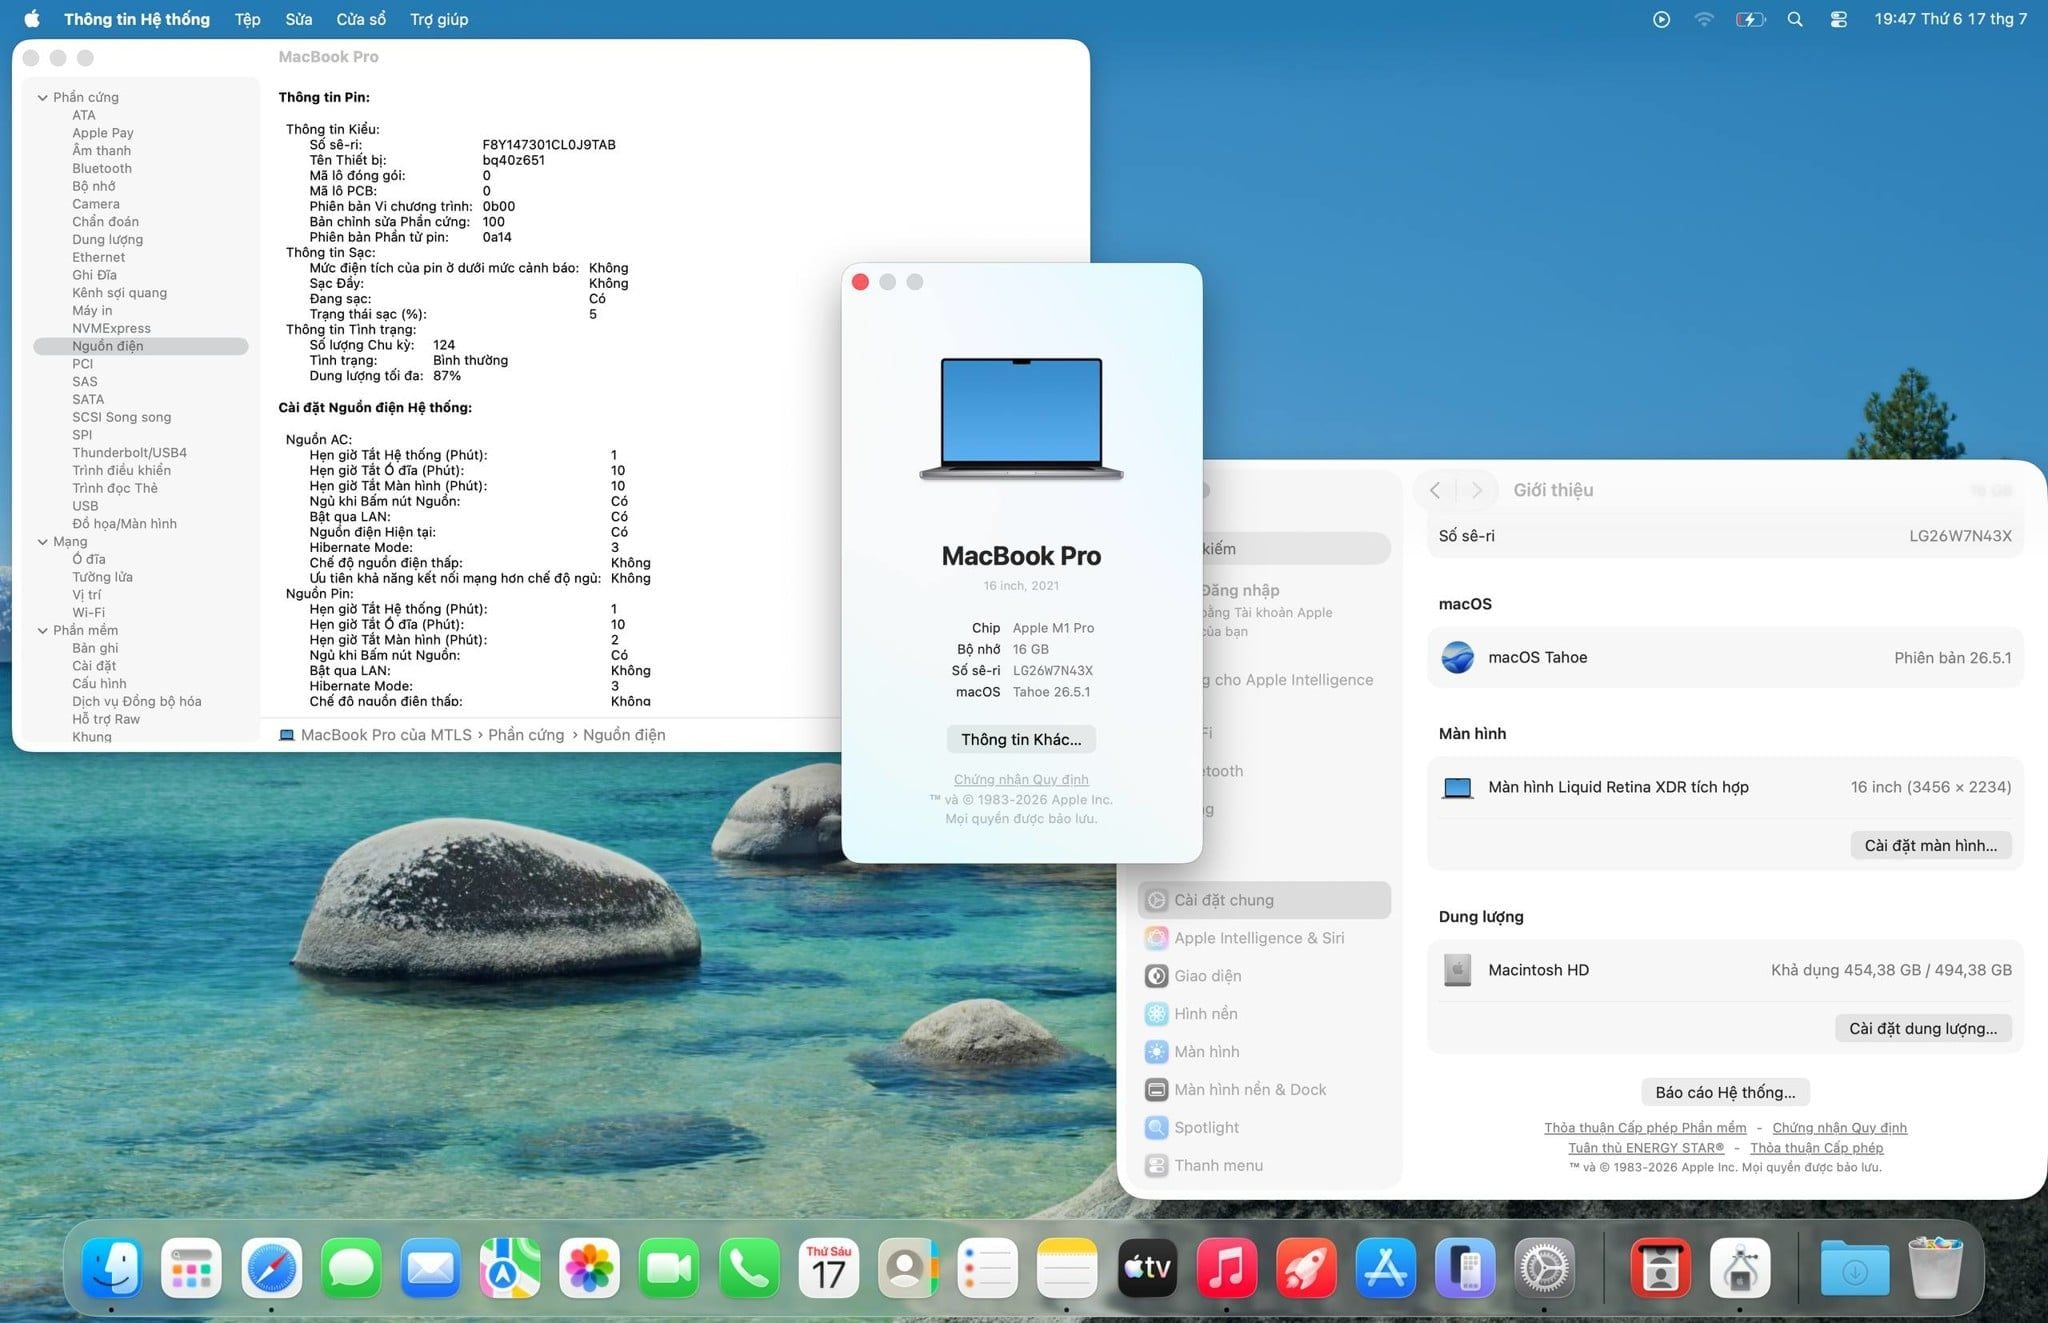Start FaceTime from the Dock
2048x1323 pixels.
[x=669, y=1268]
